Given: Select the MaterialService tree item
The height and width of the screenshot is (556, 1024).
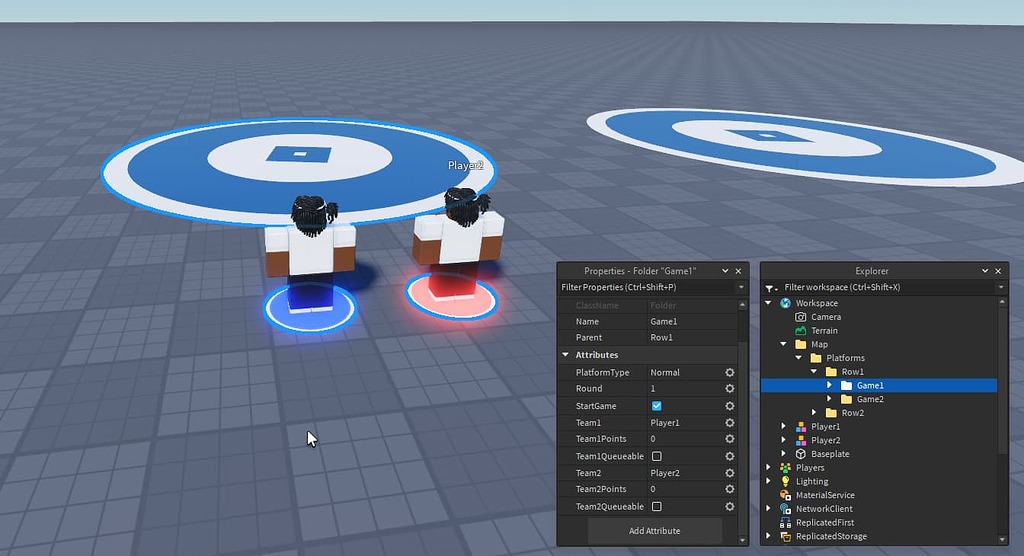Looking at the screenshot, I should [x=824, y=495].
